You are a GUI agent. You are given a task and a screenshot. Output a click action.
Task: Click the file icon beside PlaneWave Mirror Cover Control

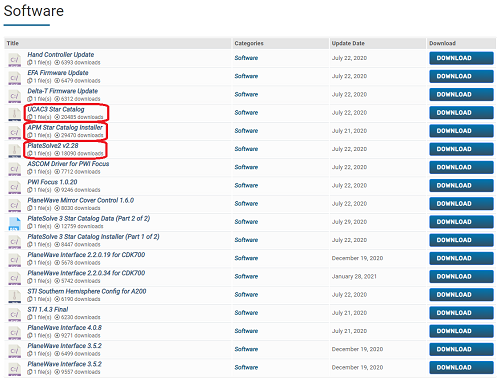coord(15,205)
